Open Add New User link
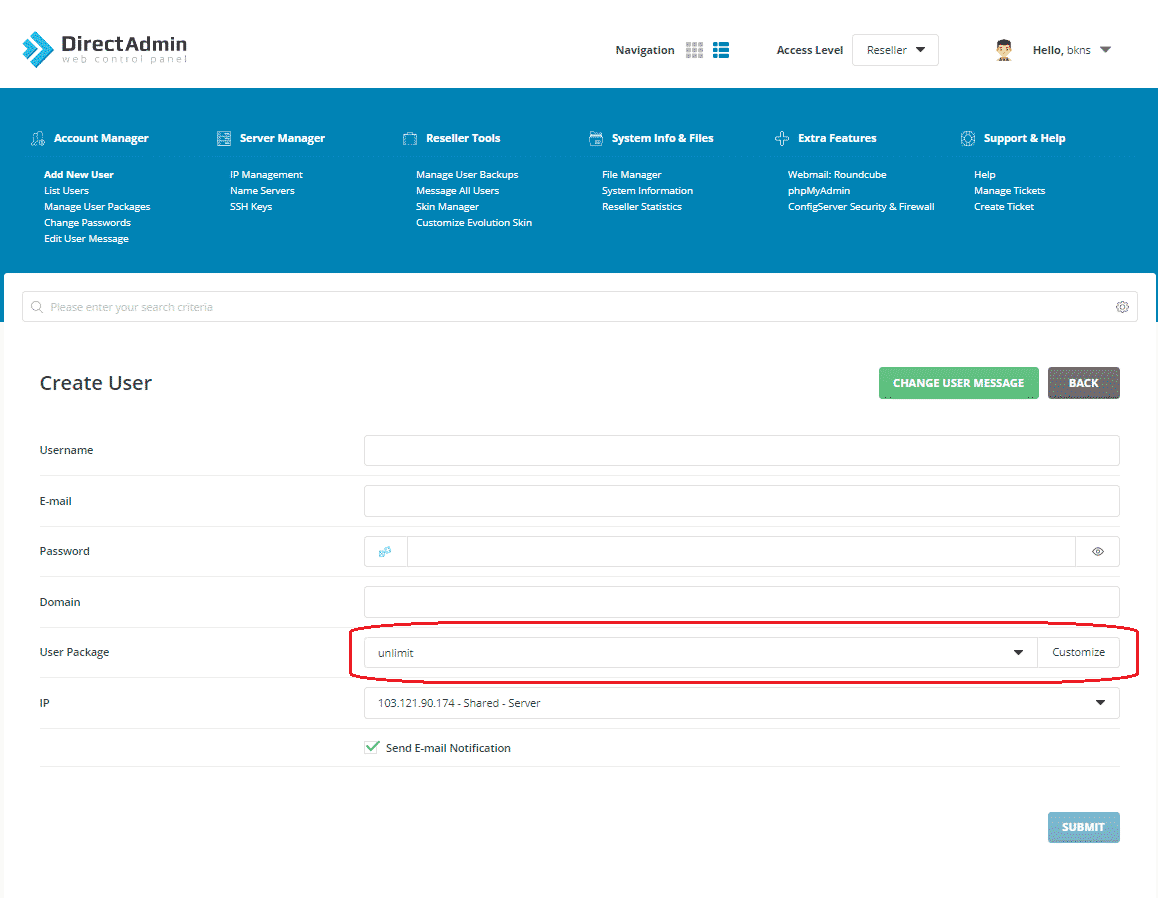The width and height of the screenshot is (1162, 898). pyautogui.click(x=79, y=175)
